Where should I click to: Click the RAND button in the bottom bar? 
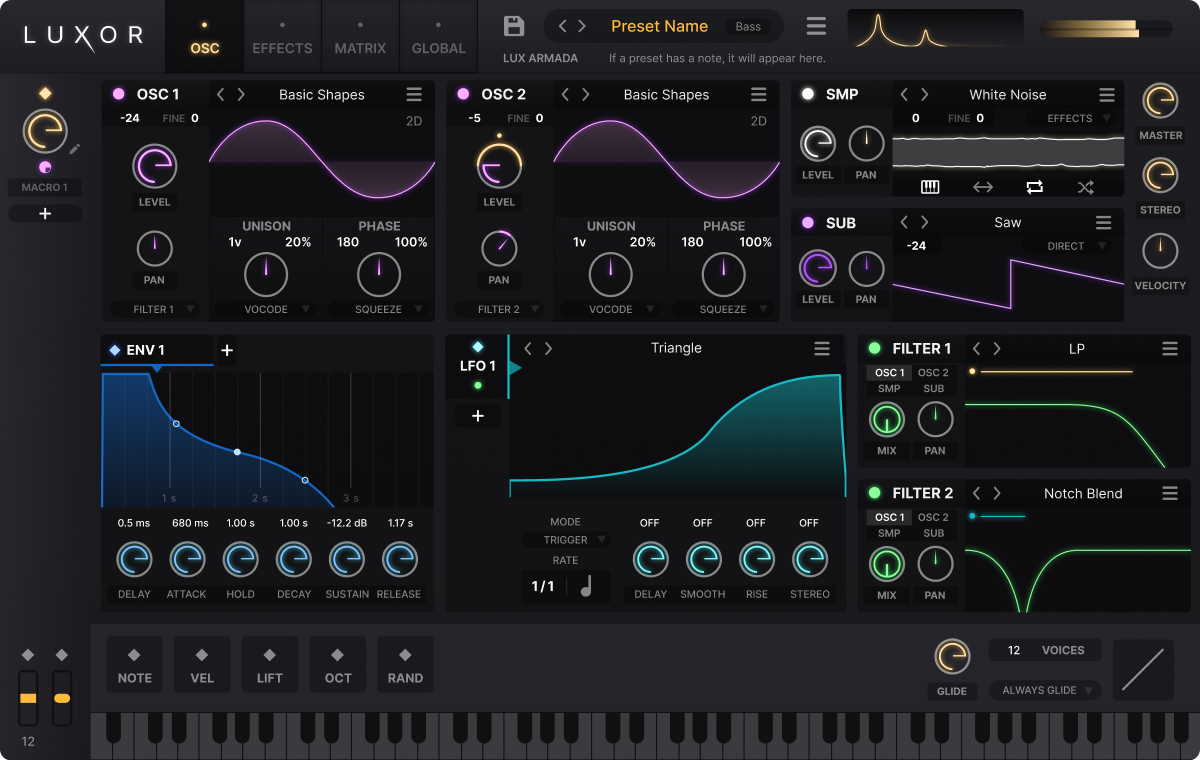pos(405,664)
